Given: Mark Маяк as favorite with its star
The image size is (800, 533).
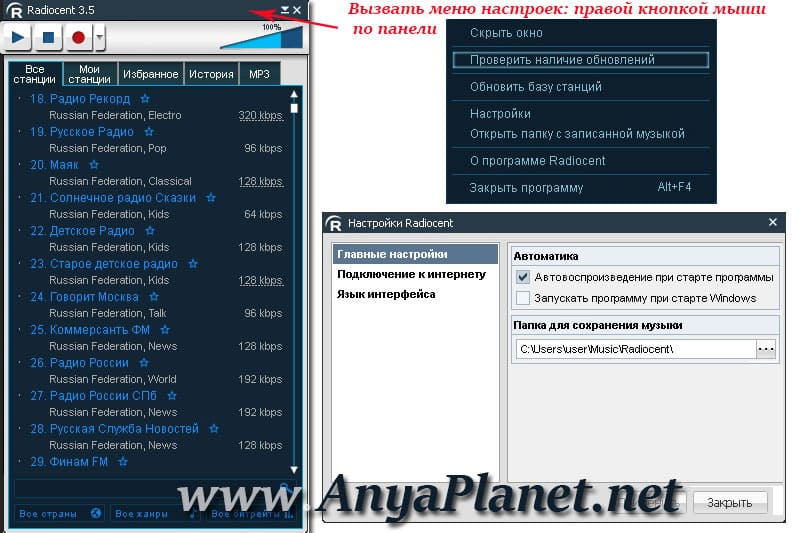Looking at the screenshot, I should [x=94, y=165].
